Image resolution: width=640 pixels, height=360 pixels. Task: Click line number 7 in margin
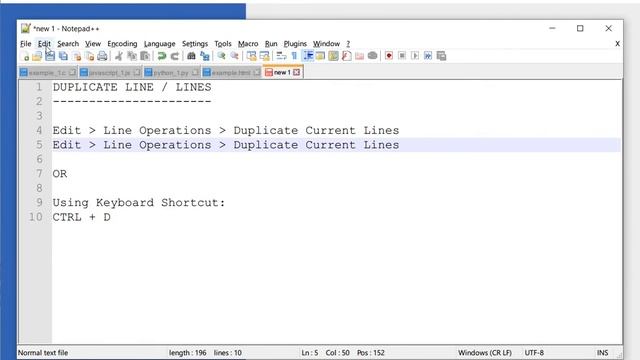pyautogui.click(x=39, y=174)
